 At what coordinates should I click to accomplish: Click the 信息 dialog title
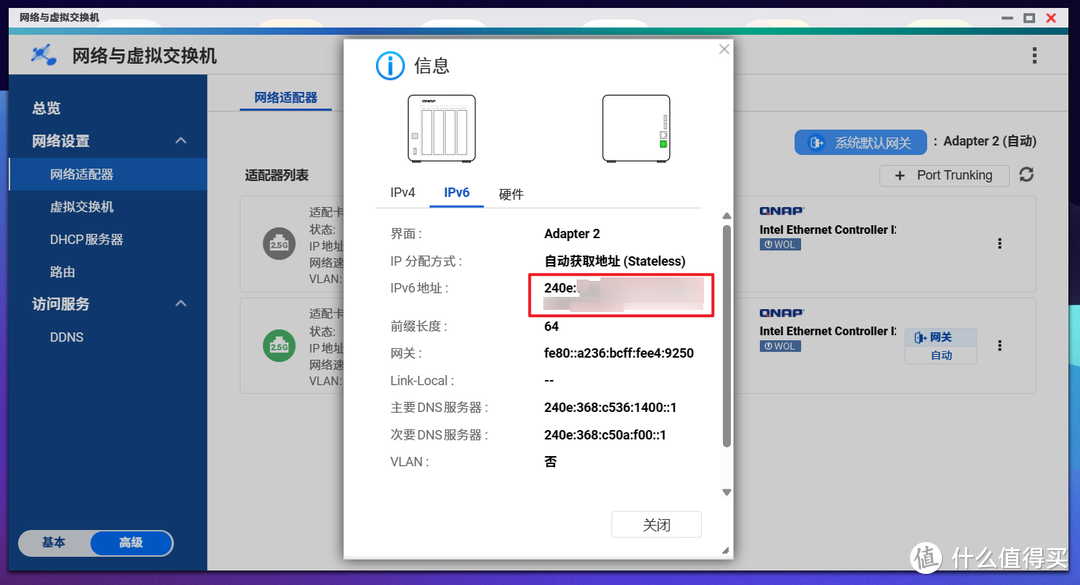tap(432, 66)
